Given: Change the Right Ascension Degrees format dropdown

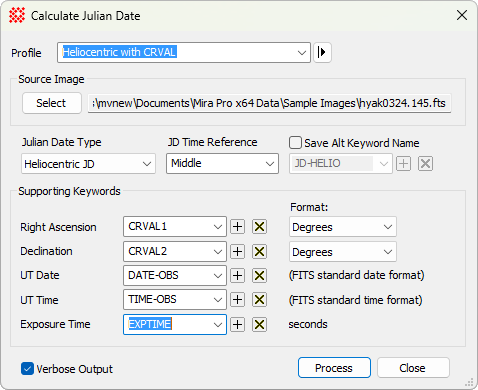Looking at the screenshot, I should [343, 227].
